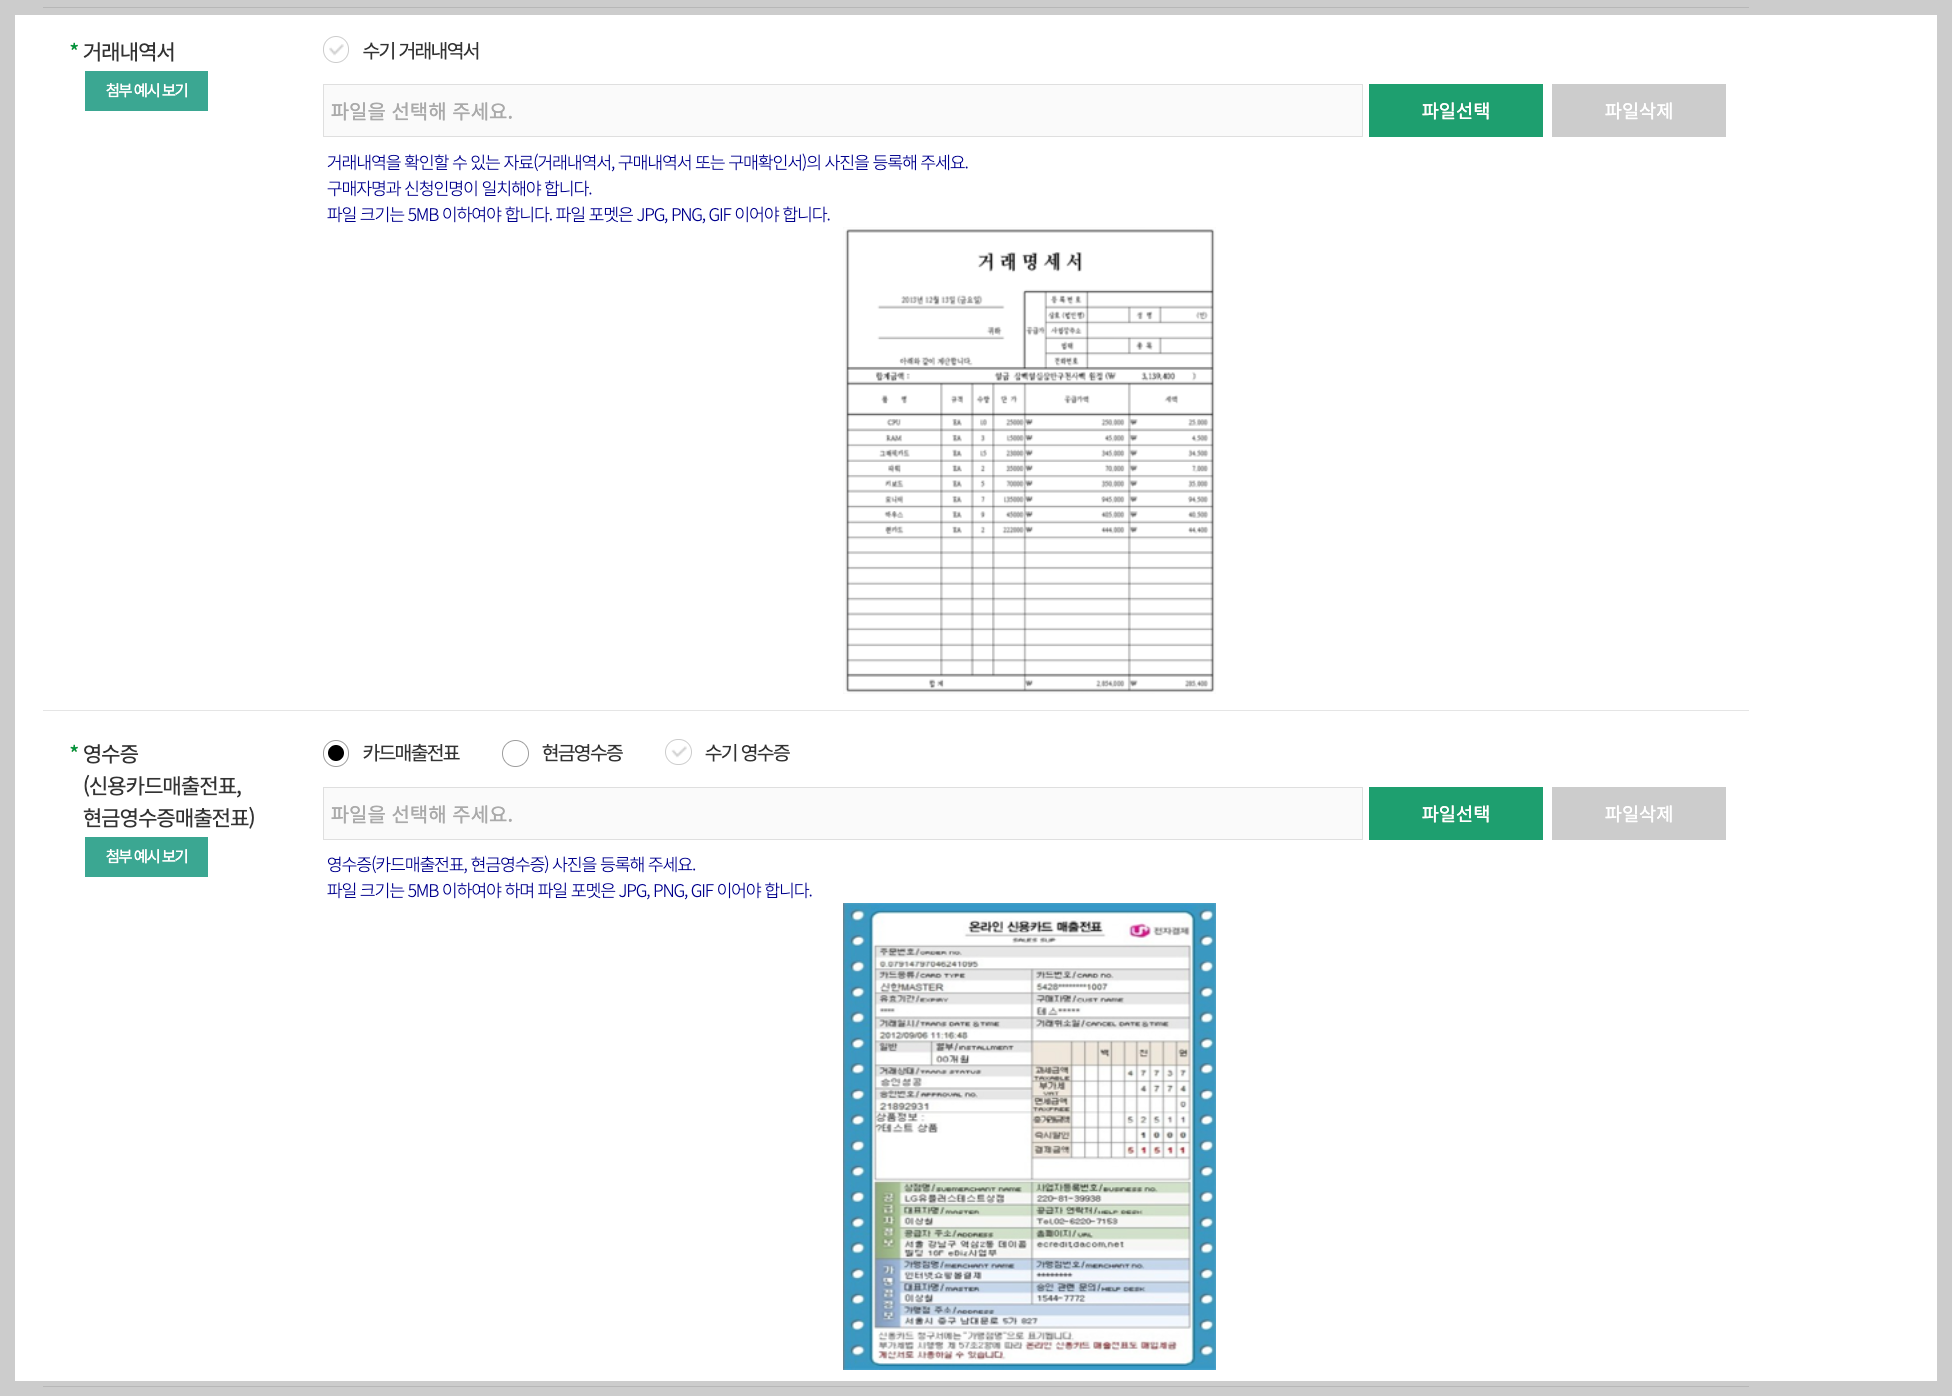Check the 수기 영수증 checkbox

678,752
